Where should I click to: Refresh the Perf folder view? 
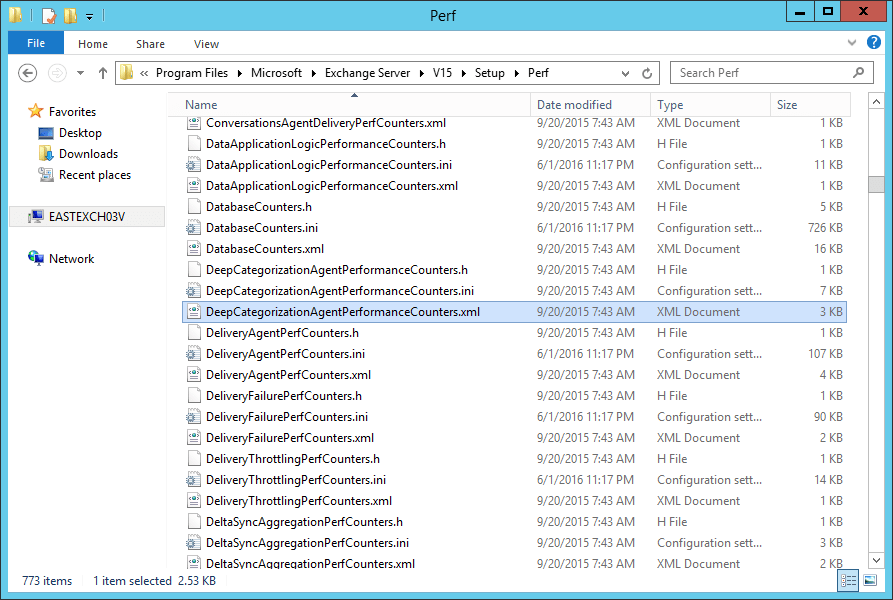tap(647, 73)
